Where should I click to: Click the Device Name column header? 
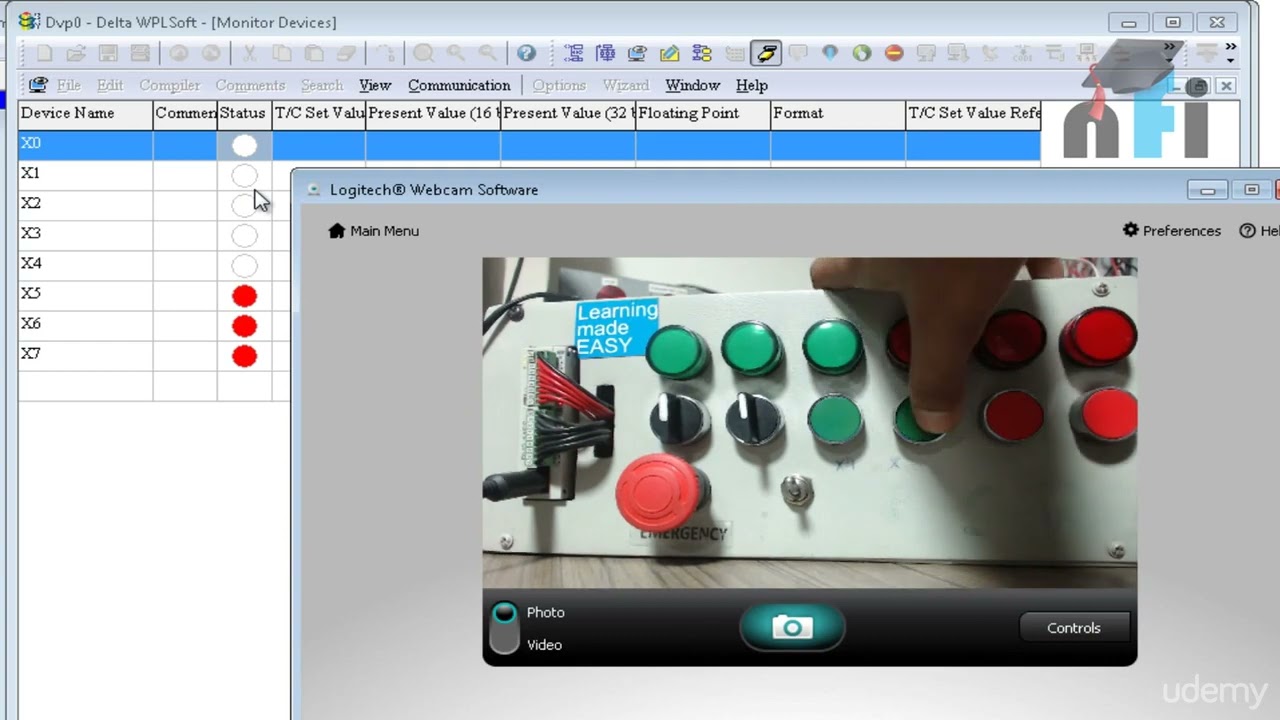[85, 114]
